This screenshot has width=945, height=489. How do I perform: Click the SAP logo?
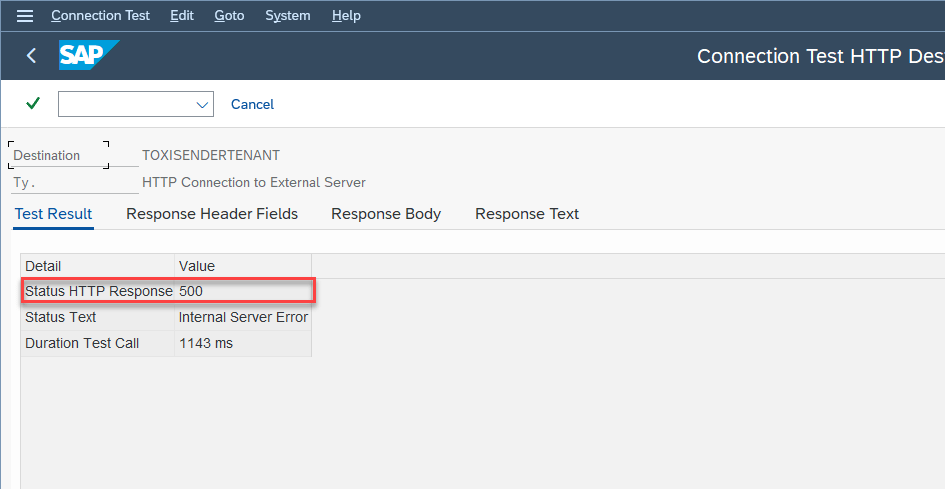[88, 56]
